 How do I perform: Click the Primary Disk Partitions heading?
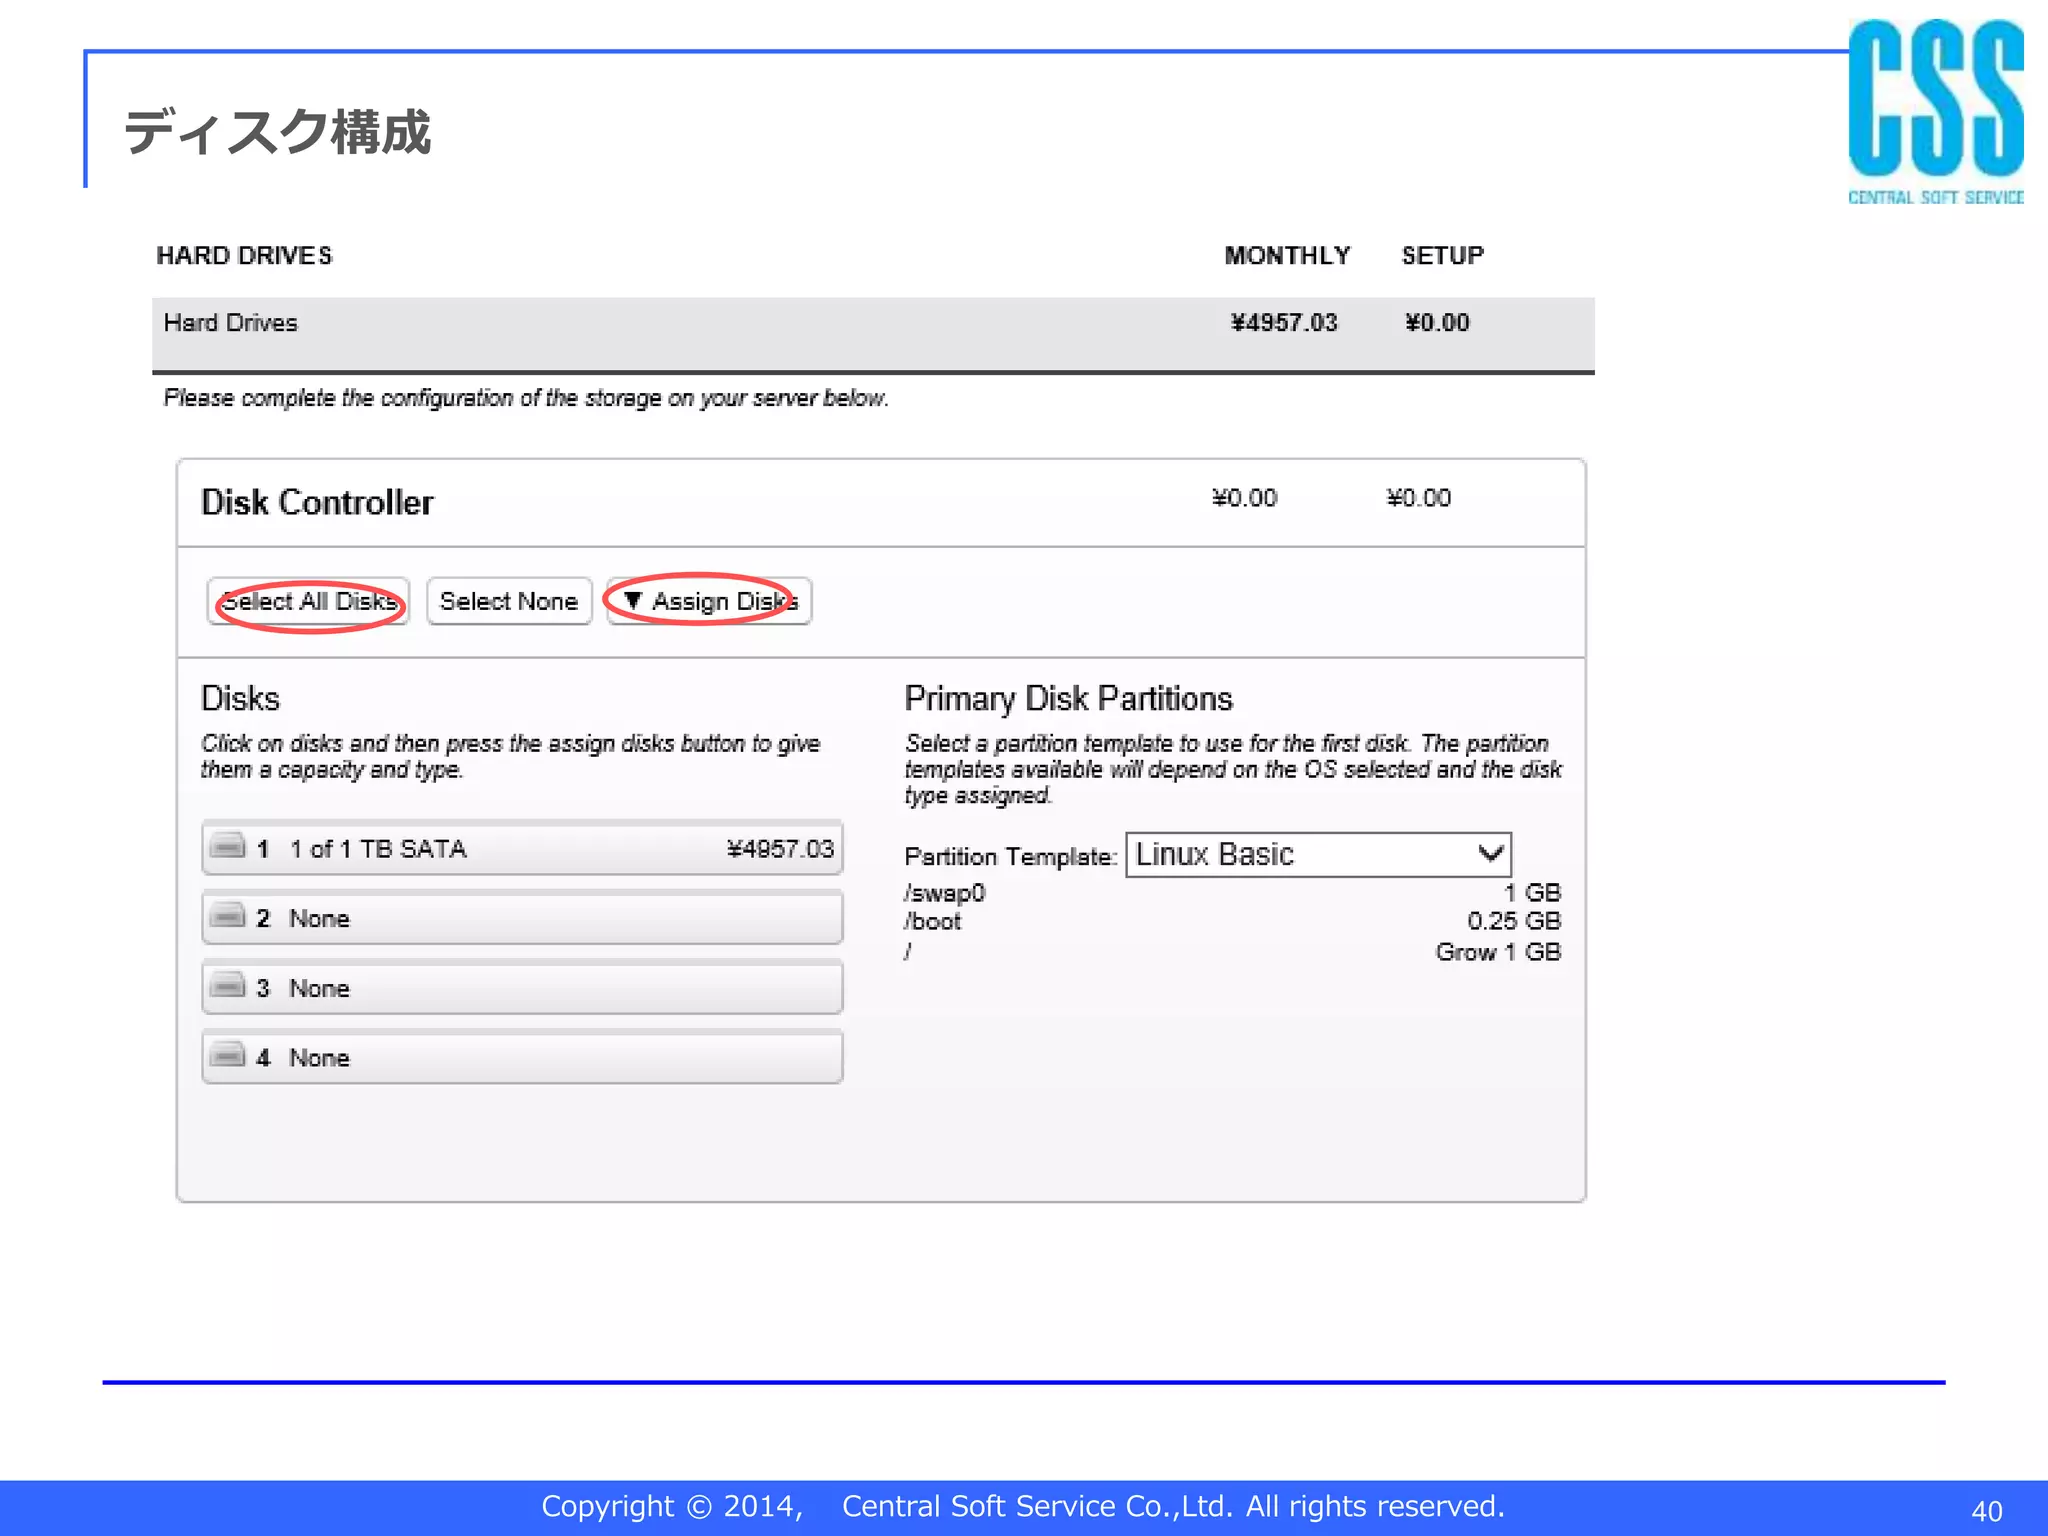pyautogui.click(x=1068, y=698)
